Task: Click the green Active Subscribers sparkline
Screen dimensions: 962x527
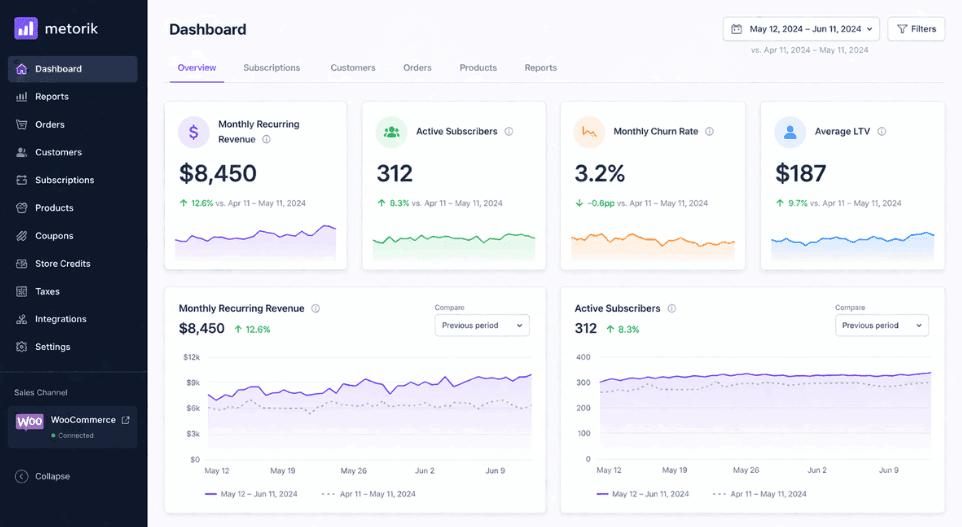Action: tap(454, 246)
